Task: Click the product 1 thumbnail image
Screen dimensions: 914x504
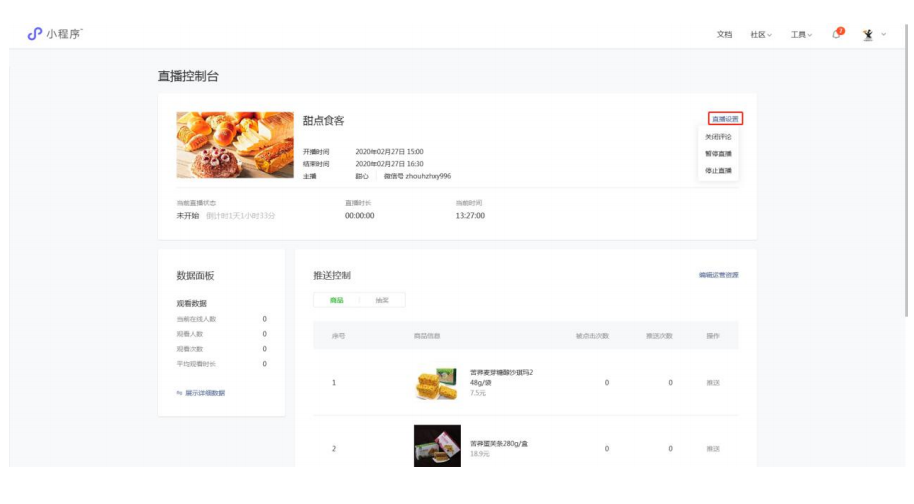Action: pyautogui.click(x=437, y=383)
